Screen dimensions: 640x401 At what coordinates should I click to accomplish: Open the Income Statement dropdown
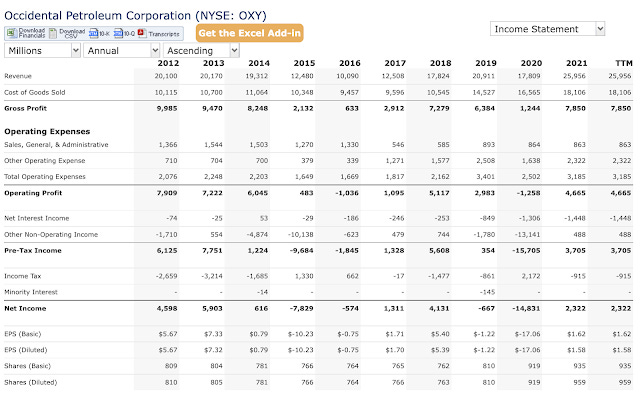pyautogui.click(x=547, y=29)
